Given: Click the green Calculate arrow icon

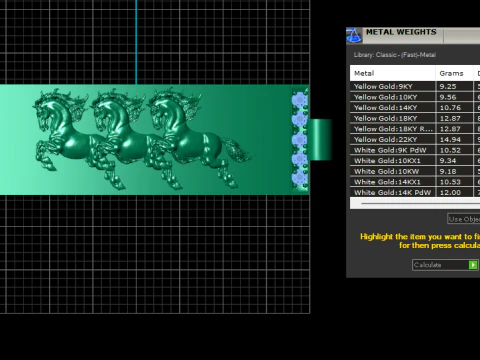Looking at the screenshot, I should (473, 265).
